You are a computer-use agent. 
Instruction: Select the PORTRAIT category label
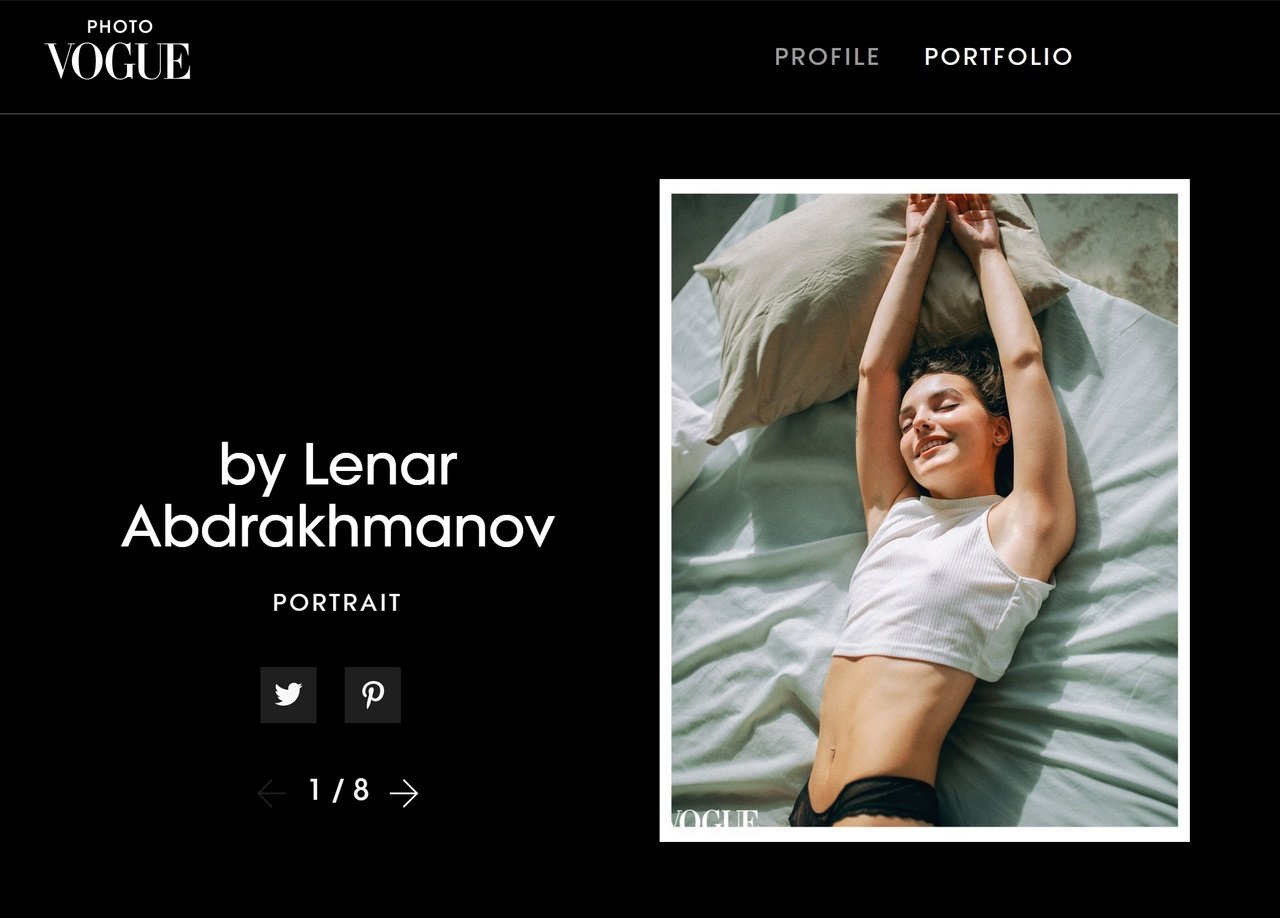337,603
